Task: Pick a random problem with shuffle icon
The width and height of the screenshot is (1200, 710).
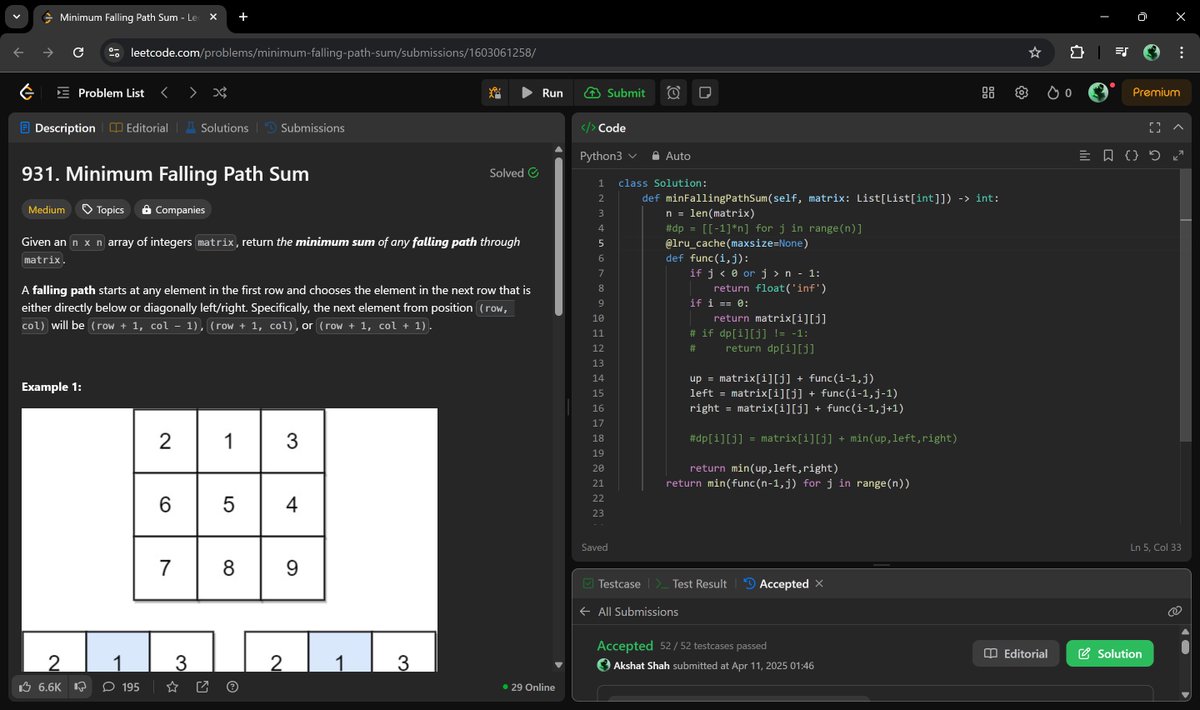Action: click(220, 92)
